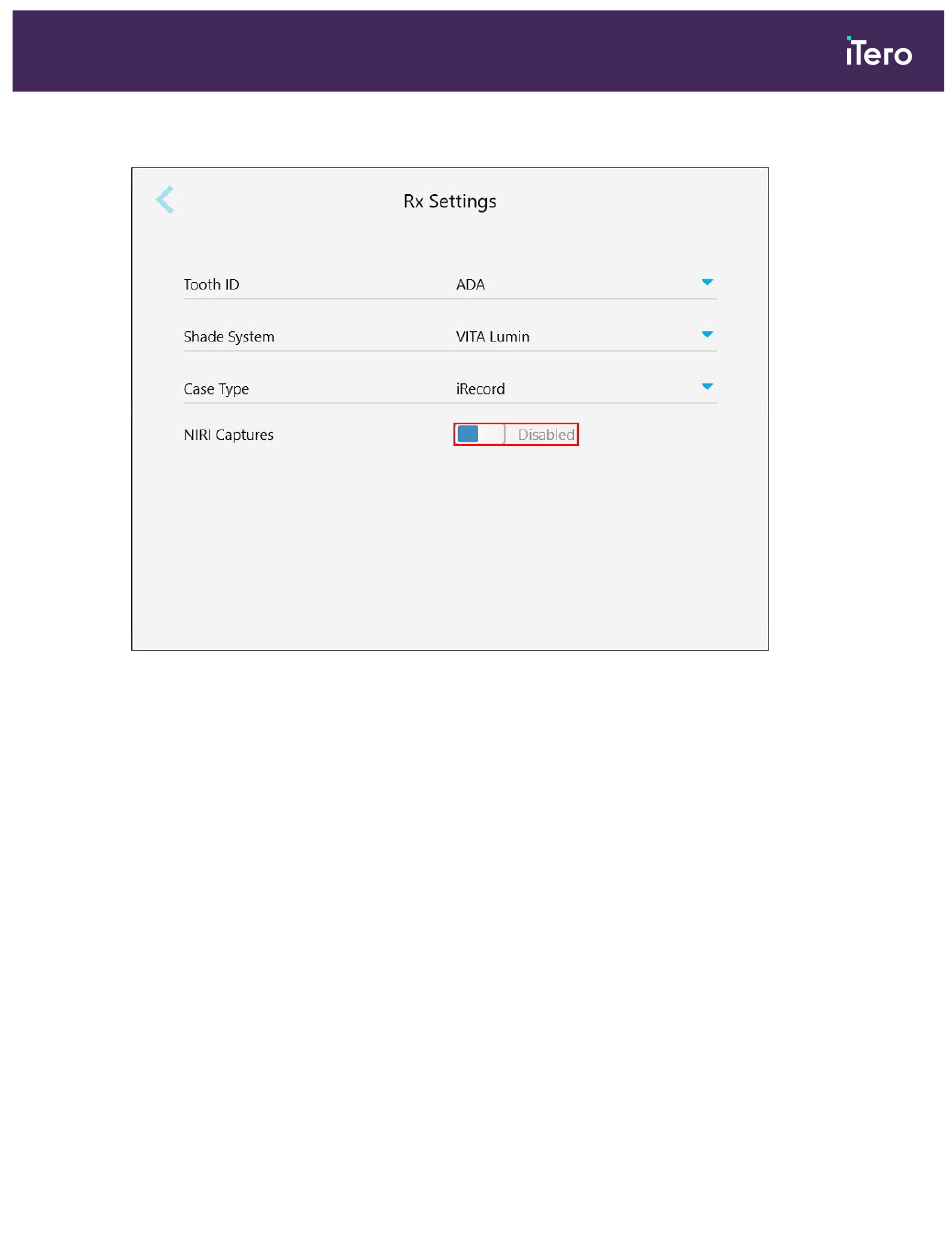This screenshot has width=950, height=1241.
Task: Open the Tooth ID dropdown arrow
Action: [707, 283]
